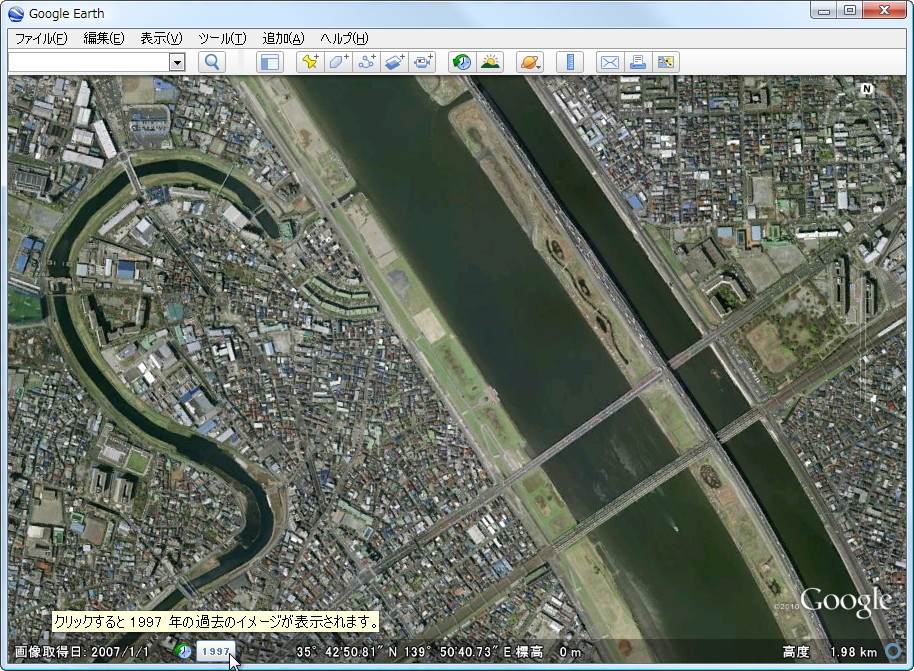The height and width of the screenshot is (671, 914).
Task: Click the search magnifier button
Action: pyautogui.click(x=212, y=62)
